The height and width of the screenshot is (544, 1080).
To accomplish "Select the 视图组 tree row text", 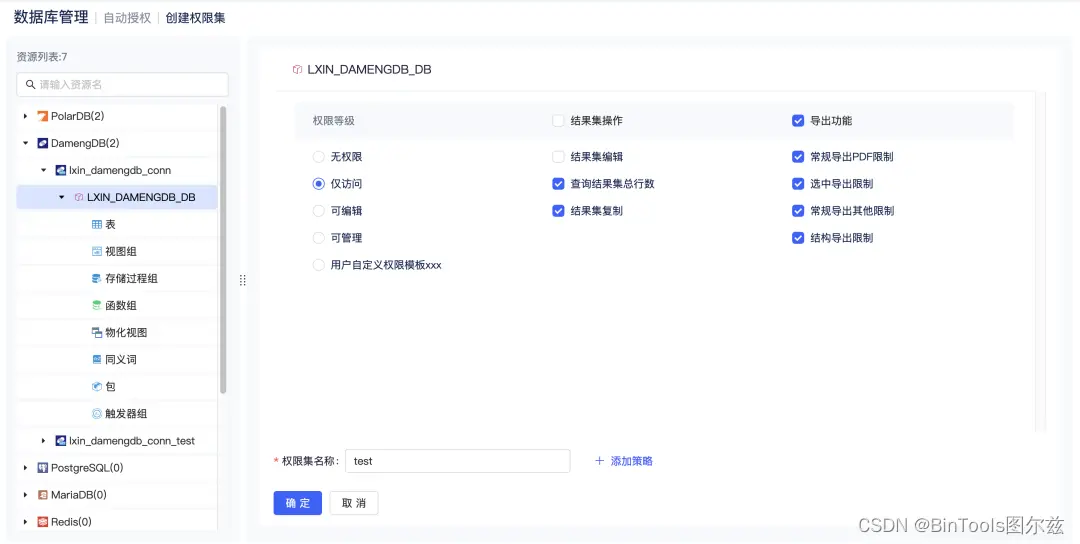I will (x=121, y=251).
